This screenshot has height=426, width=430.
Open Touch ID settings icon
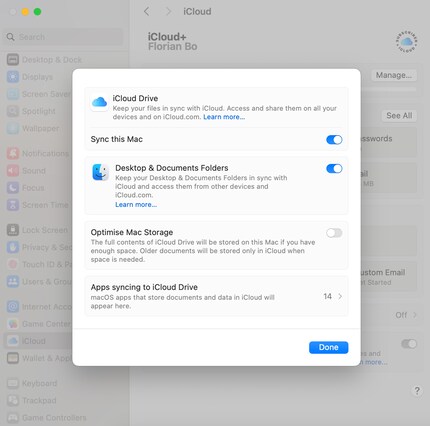pyautogui.click(x=13, y=264)
